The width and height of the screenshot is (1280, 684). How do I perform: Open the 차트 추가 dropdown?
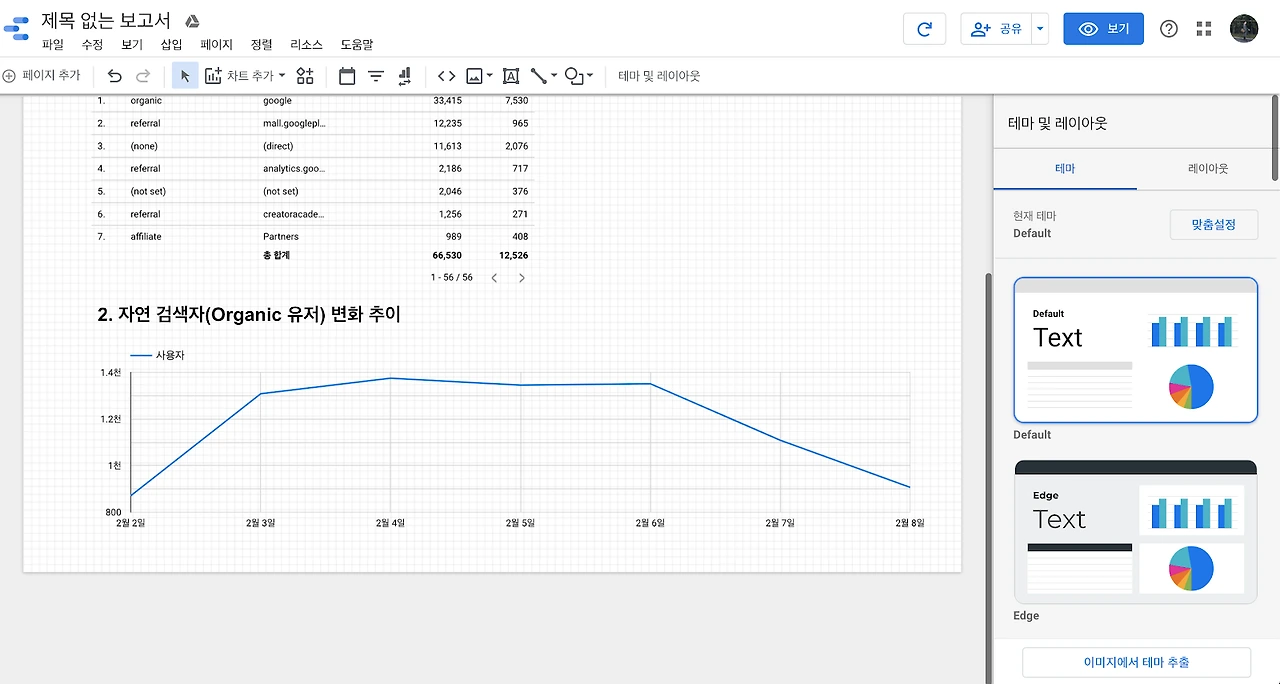tap(245, 76)
